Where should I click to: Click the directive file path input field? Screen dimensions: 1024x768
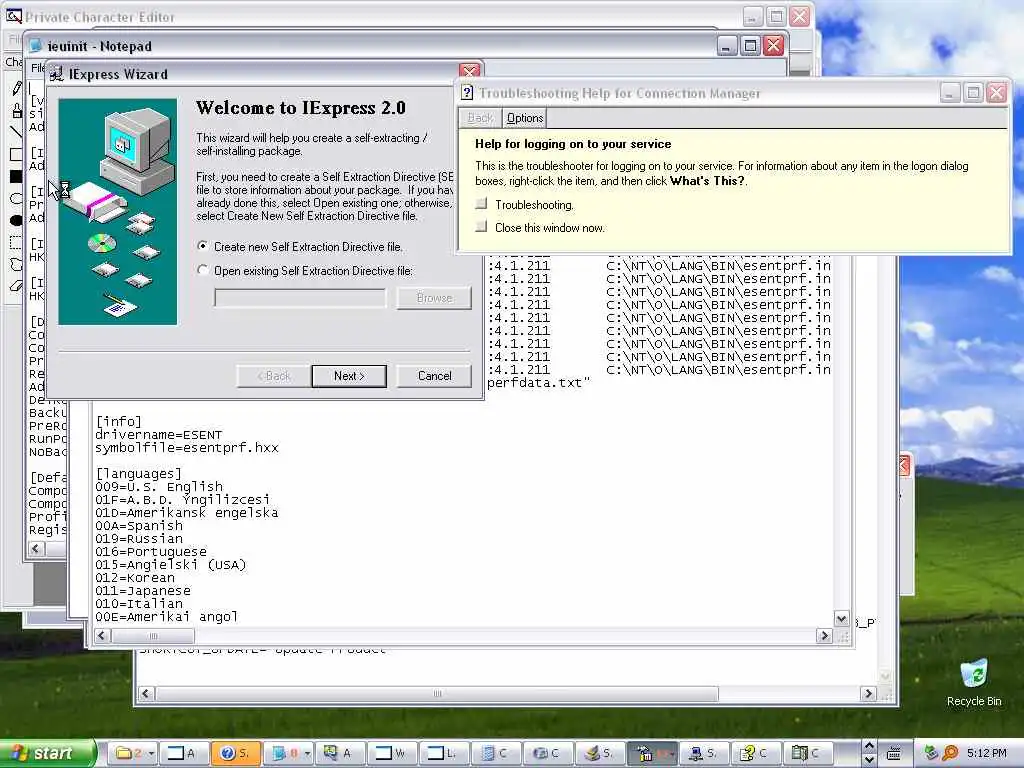[x=300, y=298]
